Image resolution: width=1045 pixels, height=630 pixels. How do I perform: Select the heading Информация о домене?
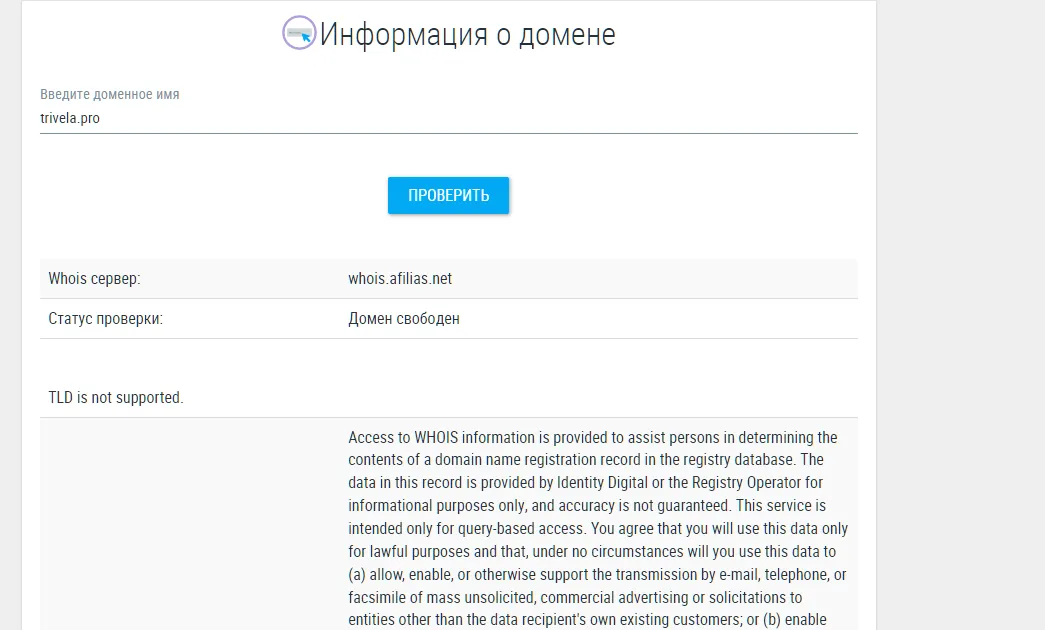pyautogui.click(x=467, y=35)
